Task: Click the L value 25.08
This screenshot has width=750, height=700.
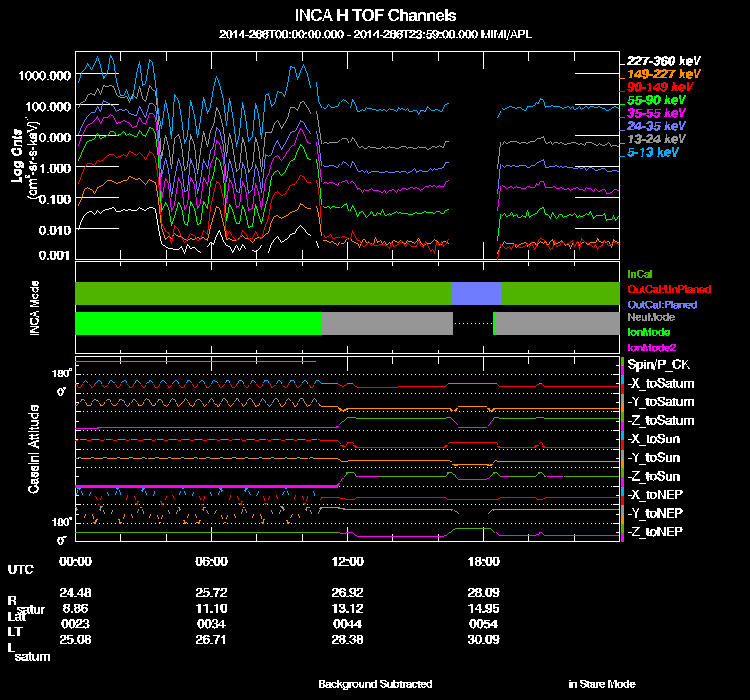Action: [x=75, y=640]
